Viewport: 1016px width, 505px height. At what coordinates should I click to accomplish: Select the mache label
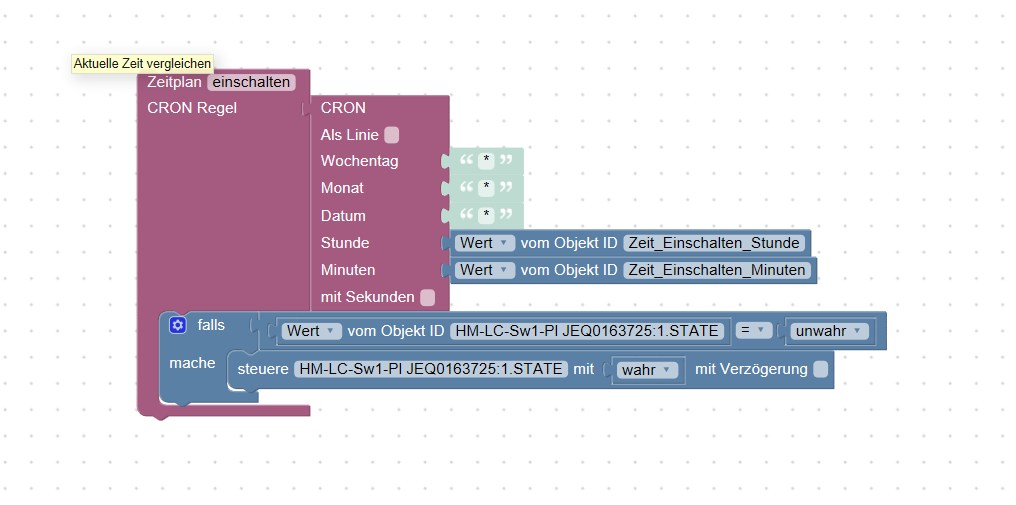192,363
